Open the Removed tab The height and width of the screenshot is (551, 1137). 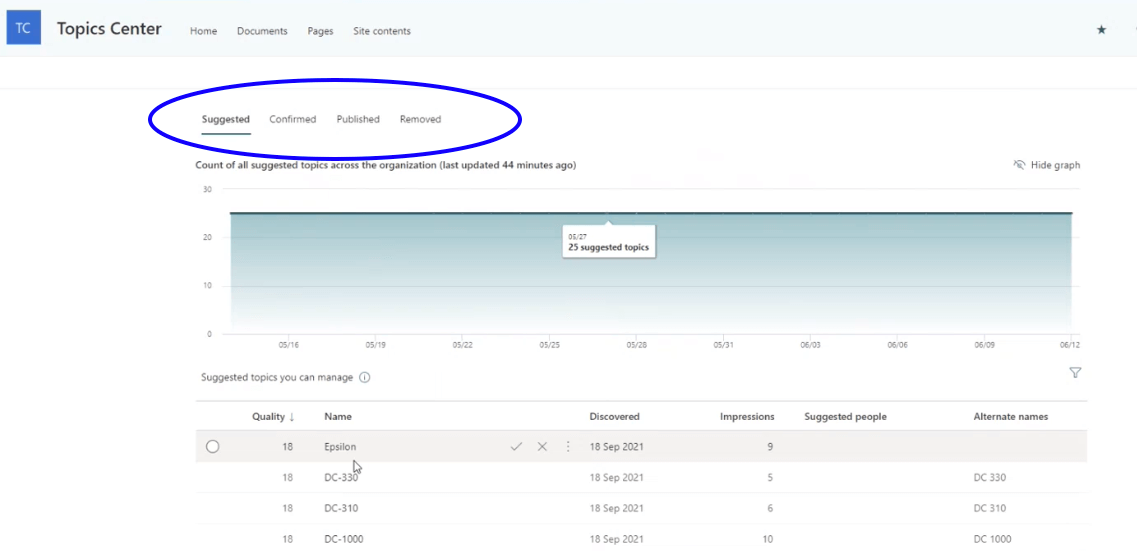421,120
